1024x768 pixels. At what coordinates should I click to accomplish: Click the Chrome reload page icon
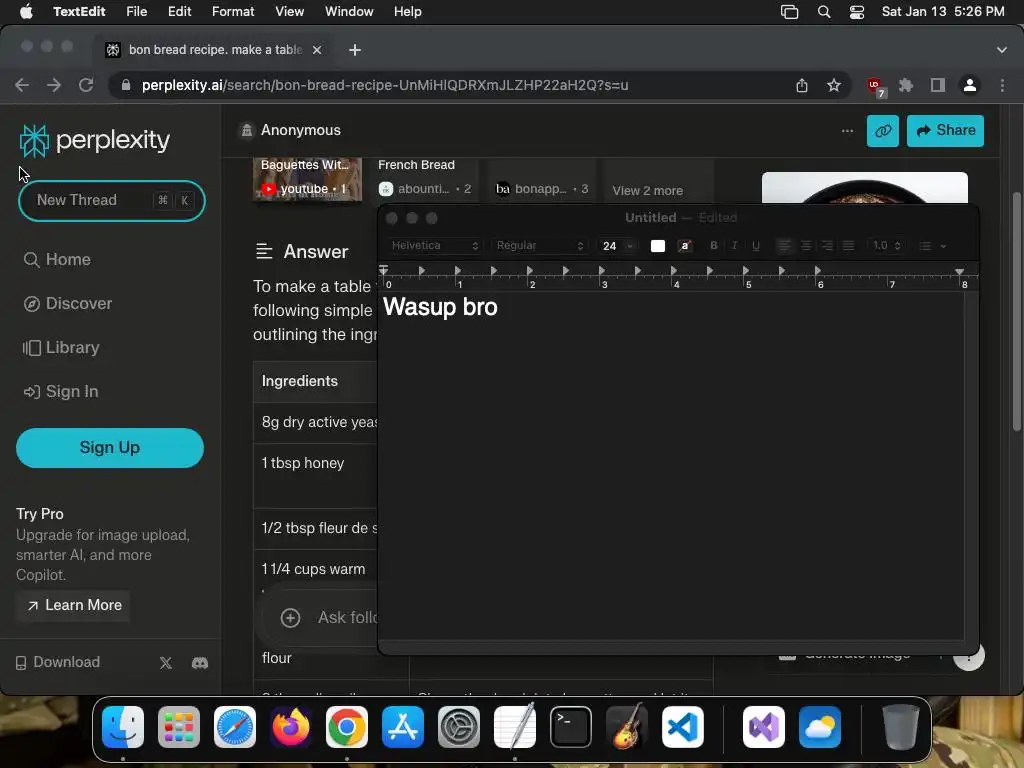click(x=86, y=85)
